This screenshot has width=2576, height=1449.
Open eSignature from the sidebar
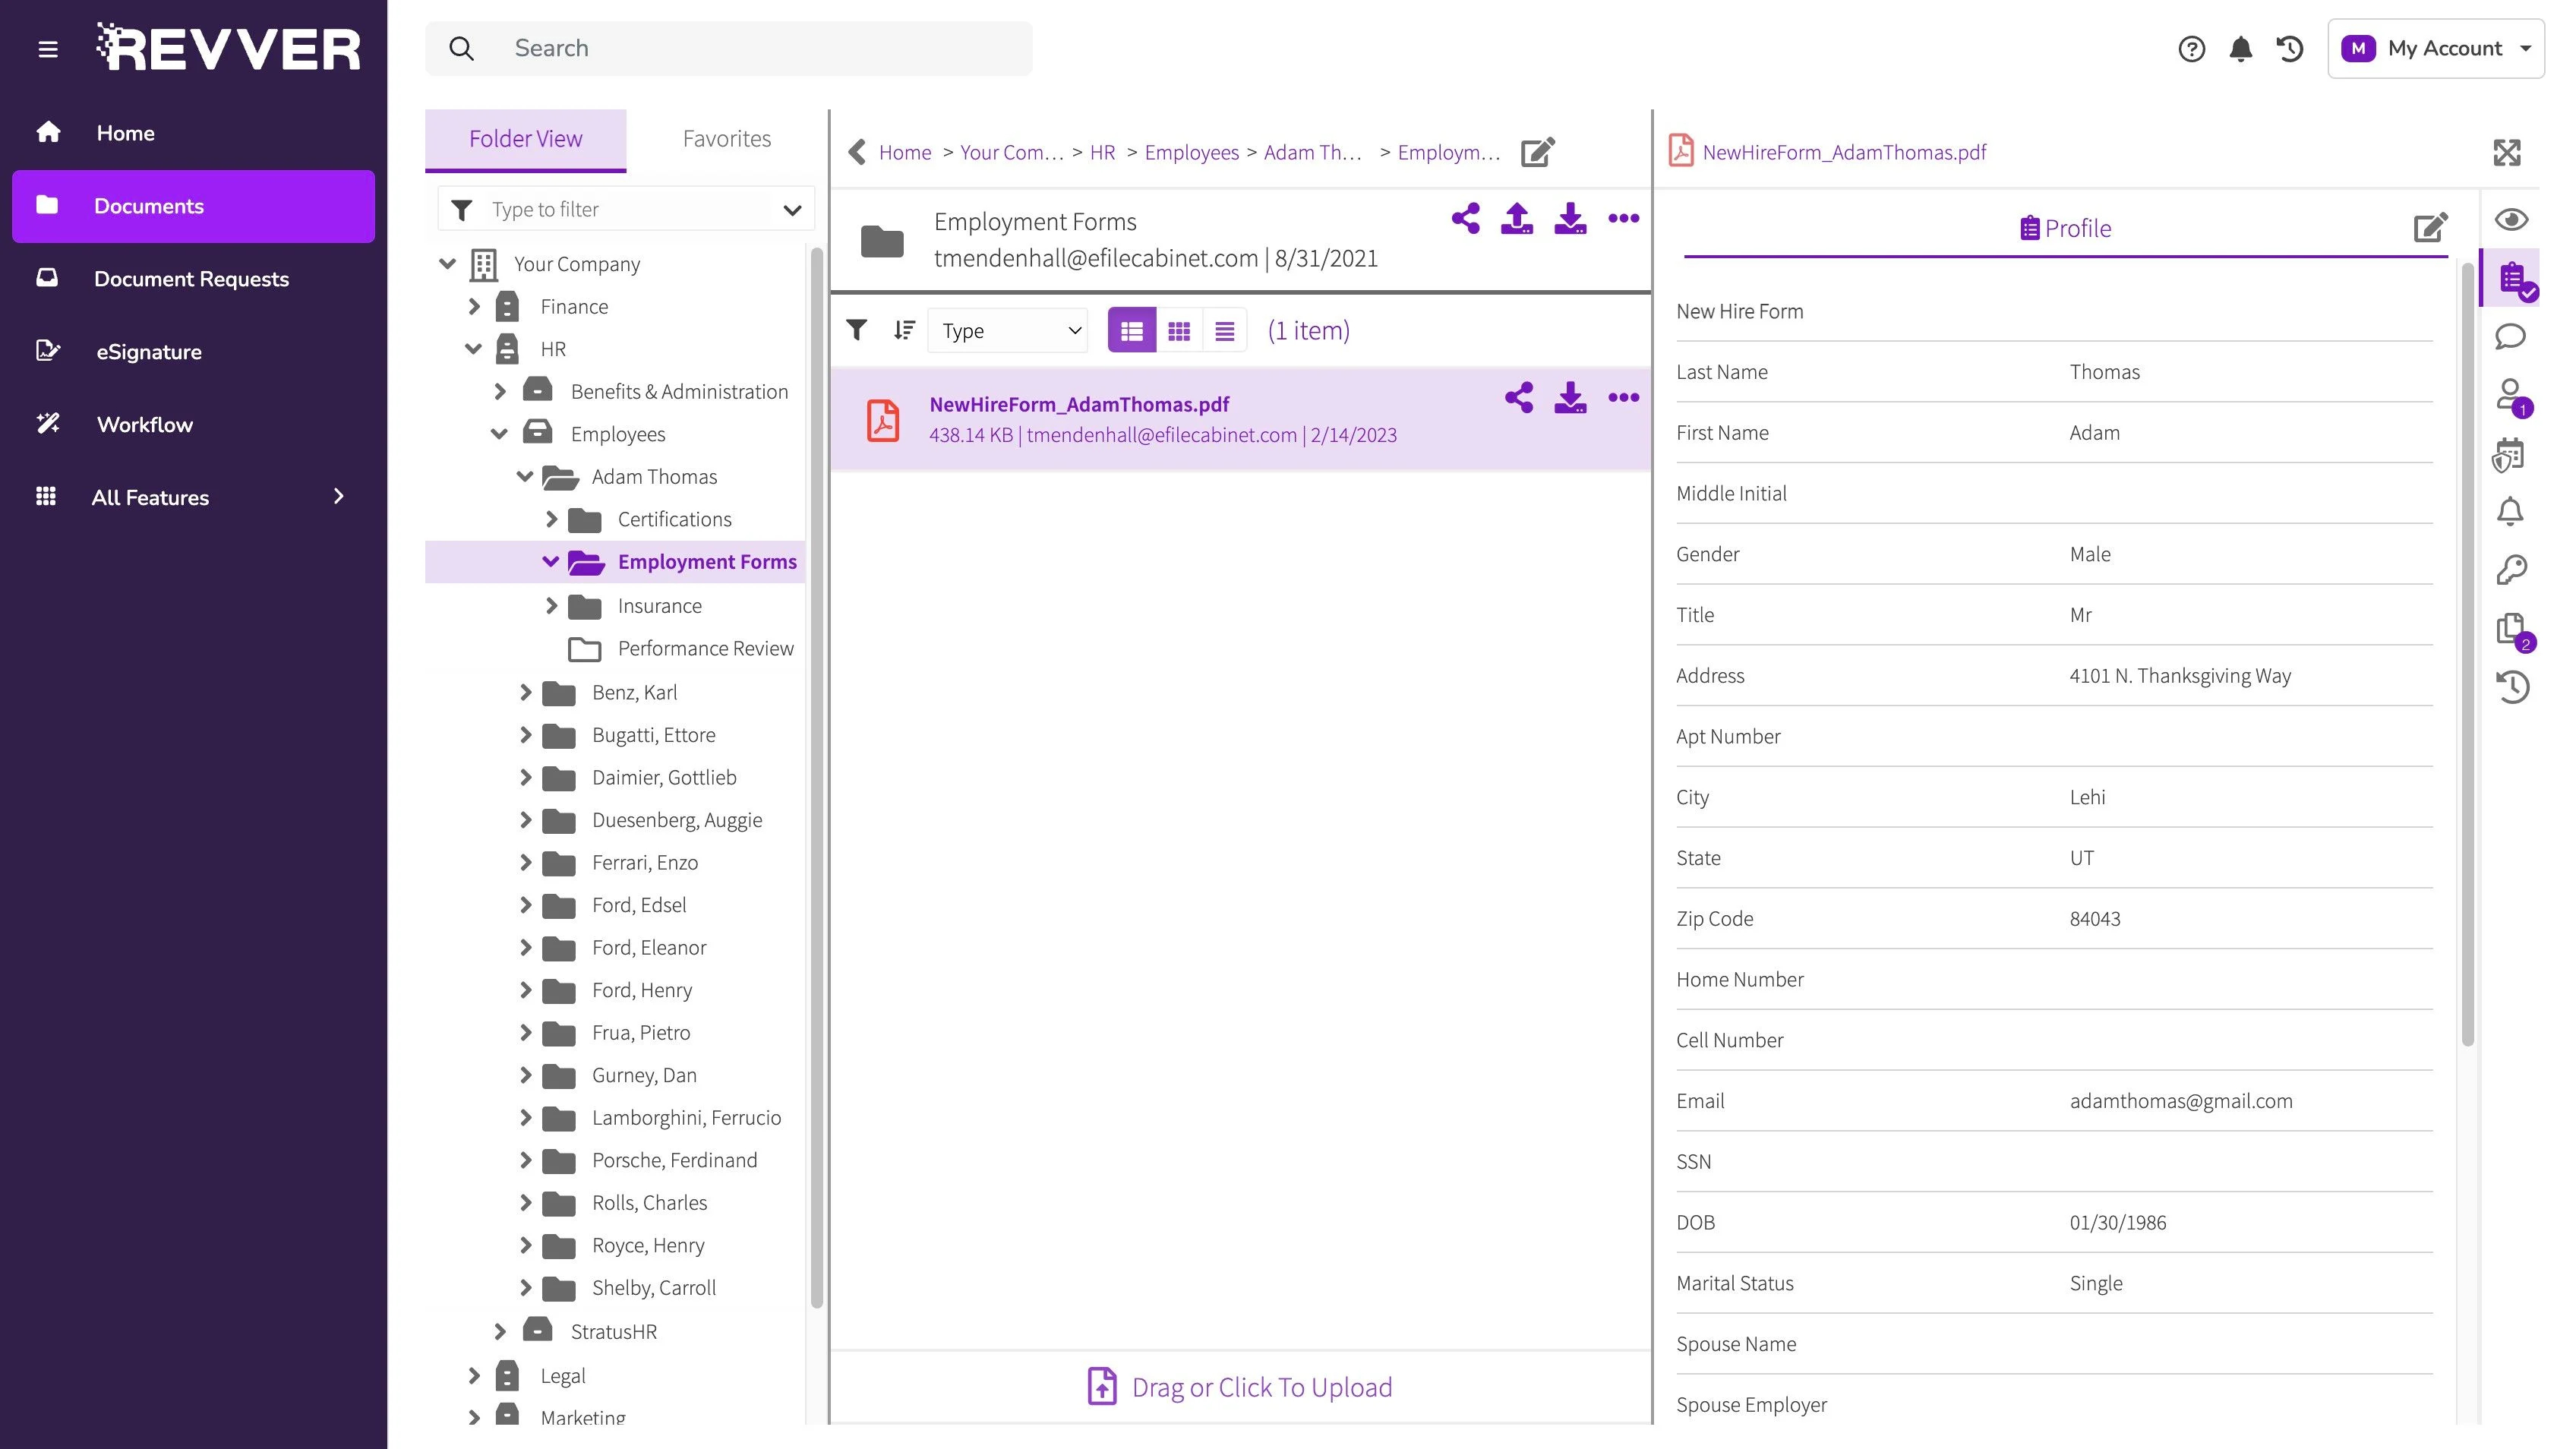(148, 352)
